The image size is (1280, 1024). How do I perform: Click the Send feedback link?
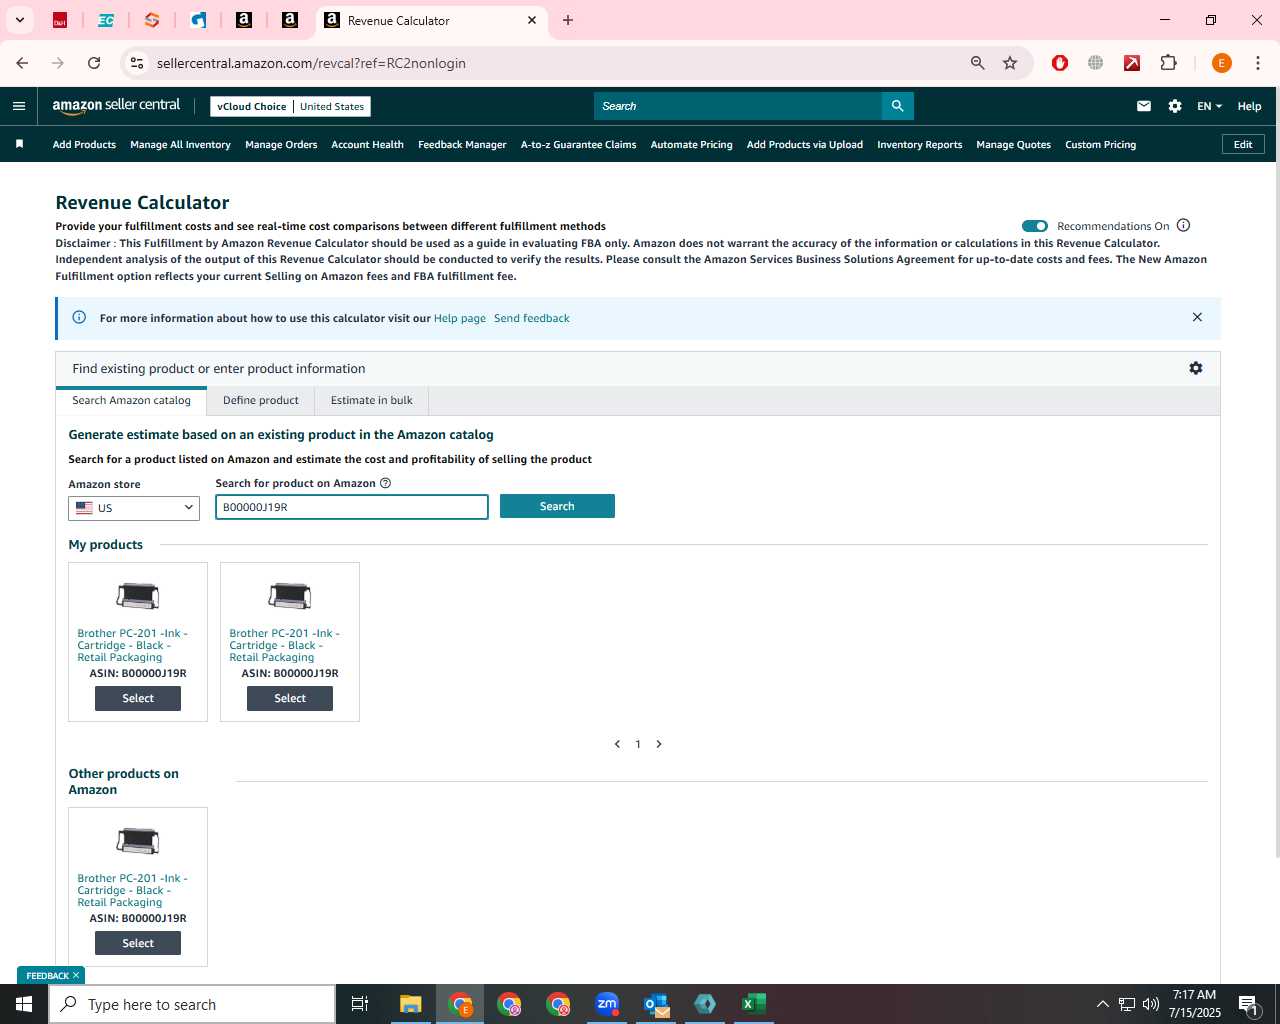click(x=532, y=318)
